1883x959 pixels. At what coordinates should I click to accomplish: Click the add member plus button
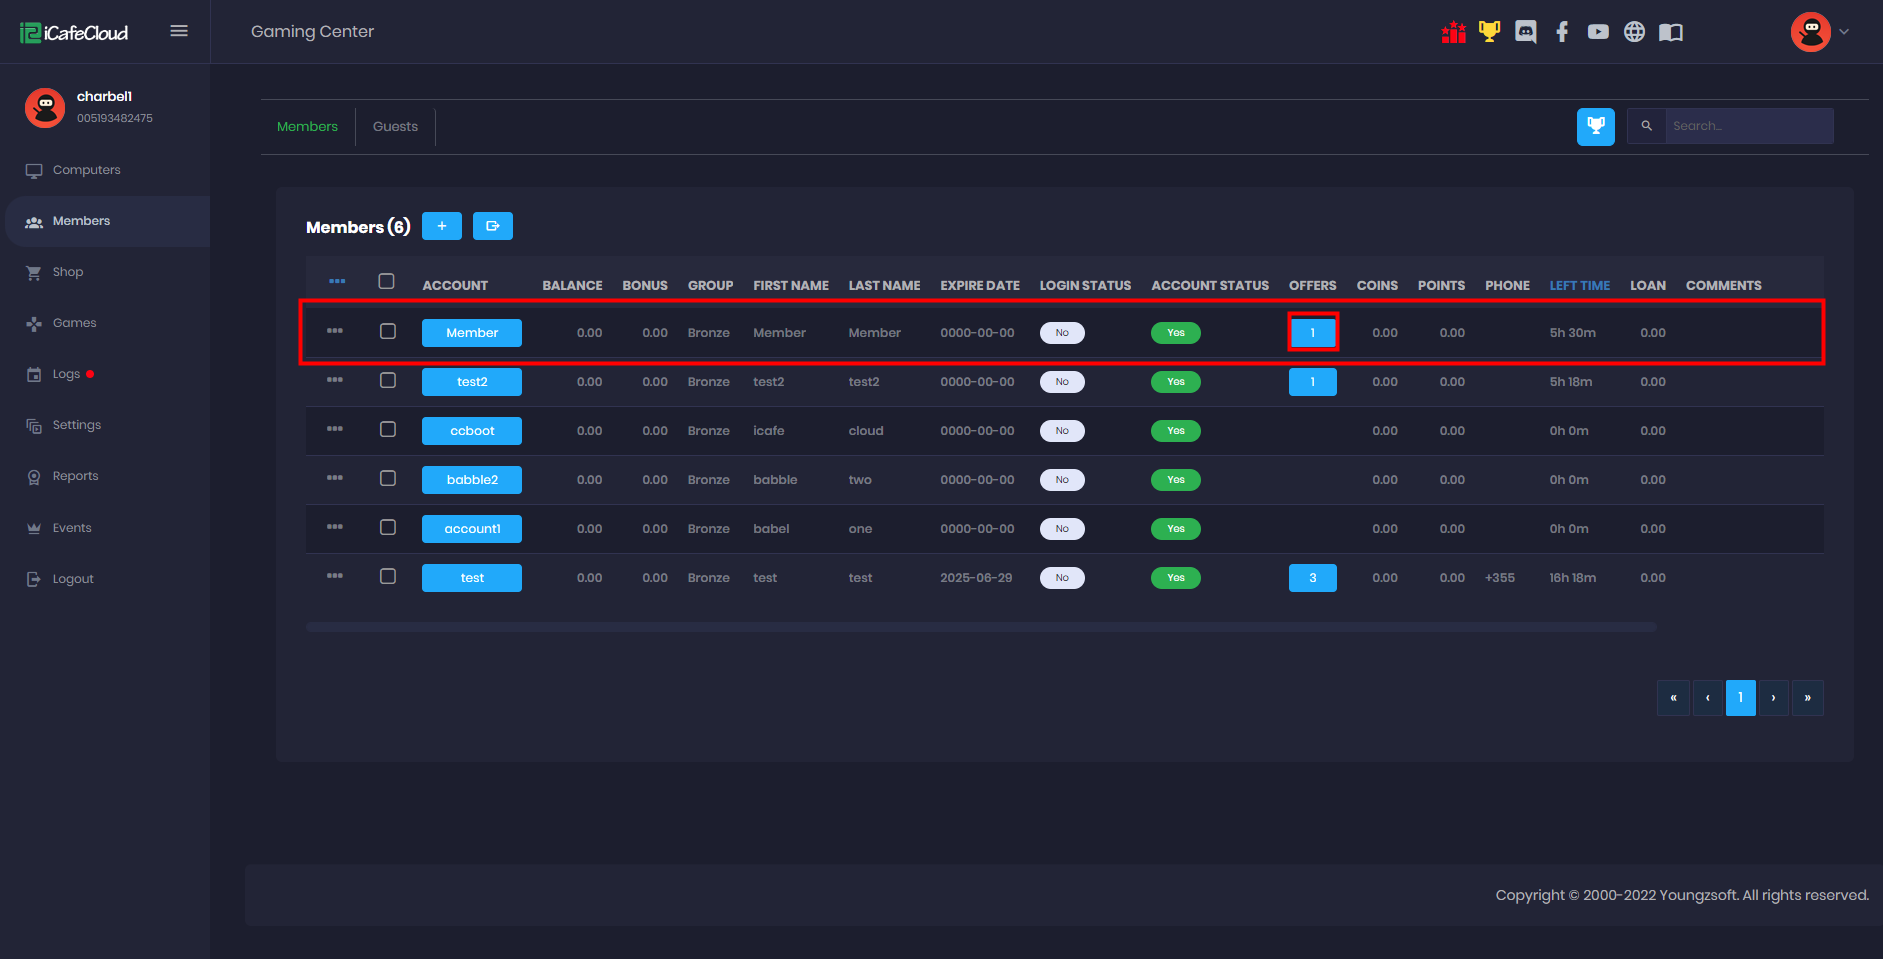(441, 226)
